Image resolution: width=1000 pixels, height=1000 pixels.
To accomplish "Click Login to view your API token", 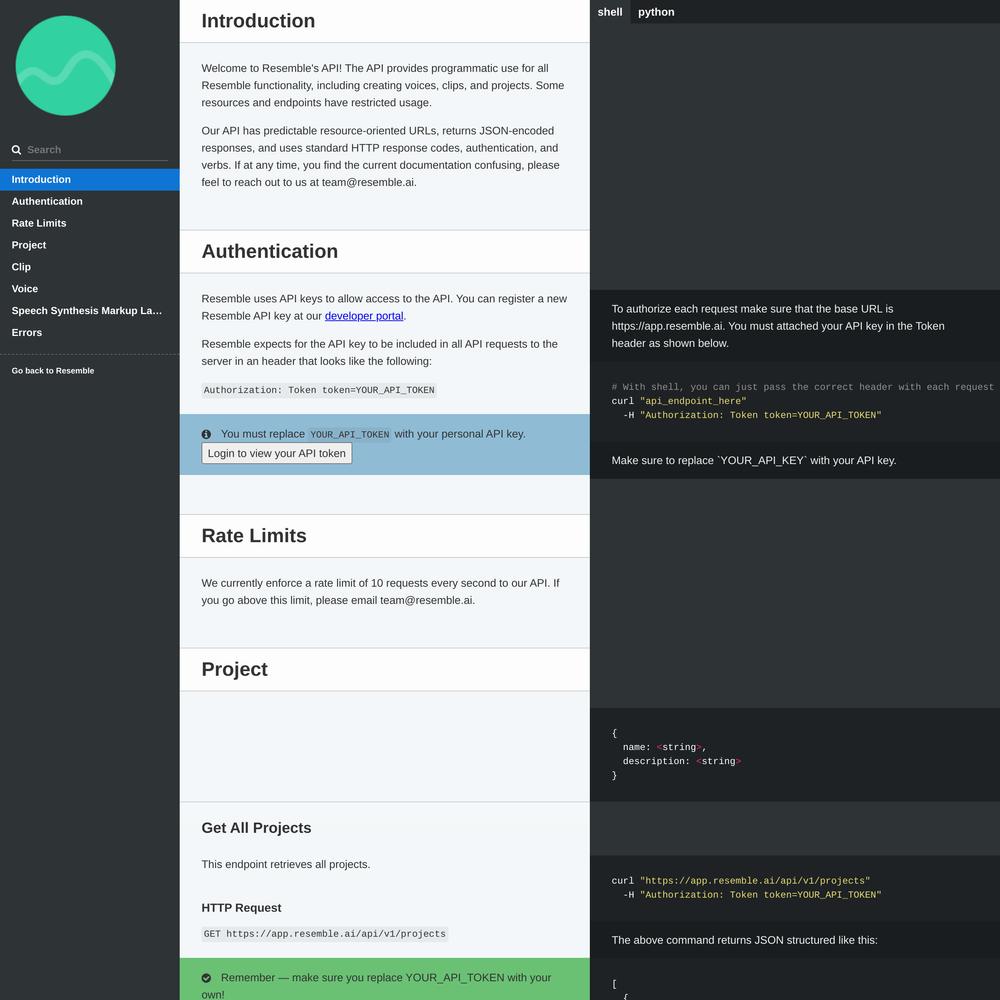I will pyautogui.click(x=277, y=453).
